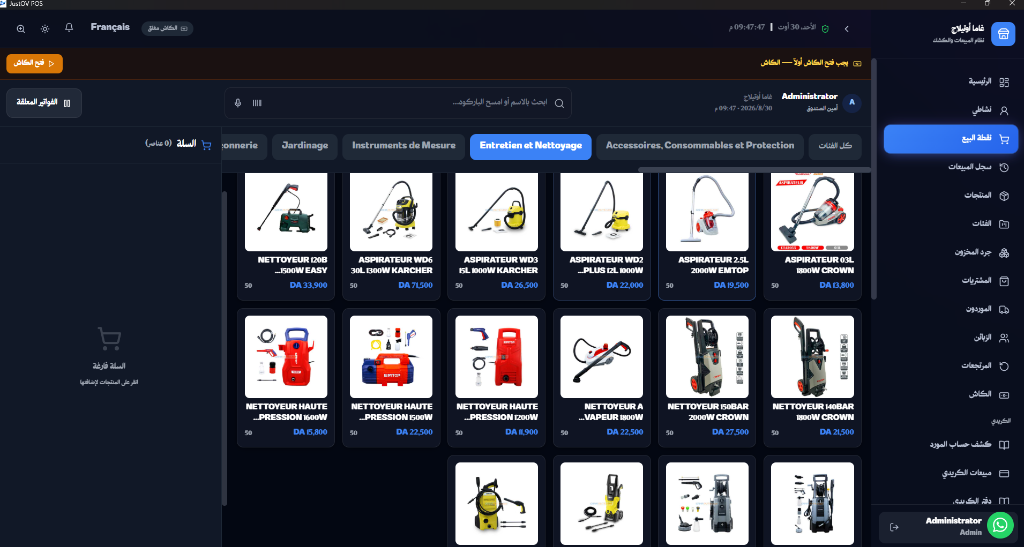1024x547 pixels.
Task: Click the zoom magnifier icon in top bar
Action: pyautogui.click(x=21, y=29)
